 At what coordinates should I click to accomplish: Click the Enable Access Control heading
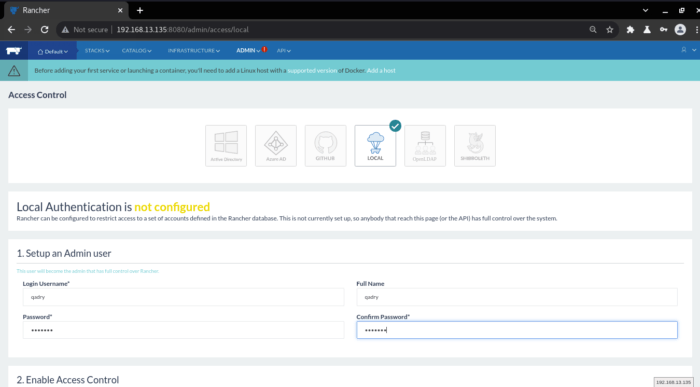coord(68,379)
